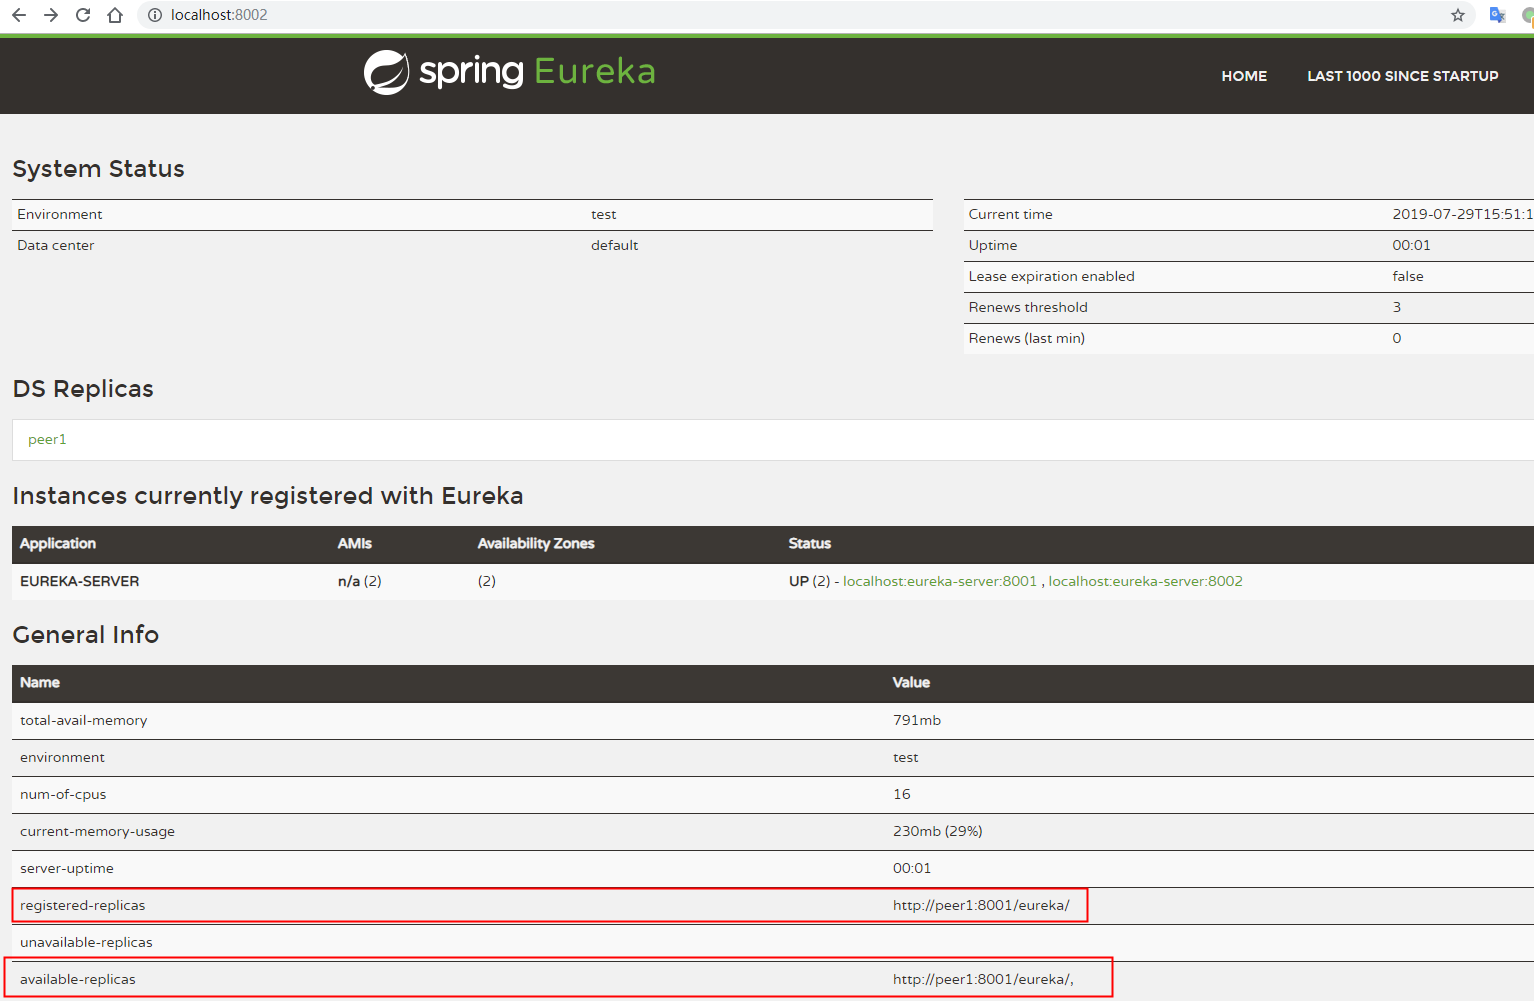Click the site info icon in address bar
This screenshot has height=1001, width=1534.
pos(155,15)
